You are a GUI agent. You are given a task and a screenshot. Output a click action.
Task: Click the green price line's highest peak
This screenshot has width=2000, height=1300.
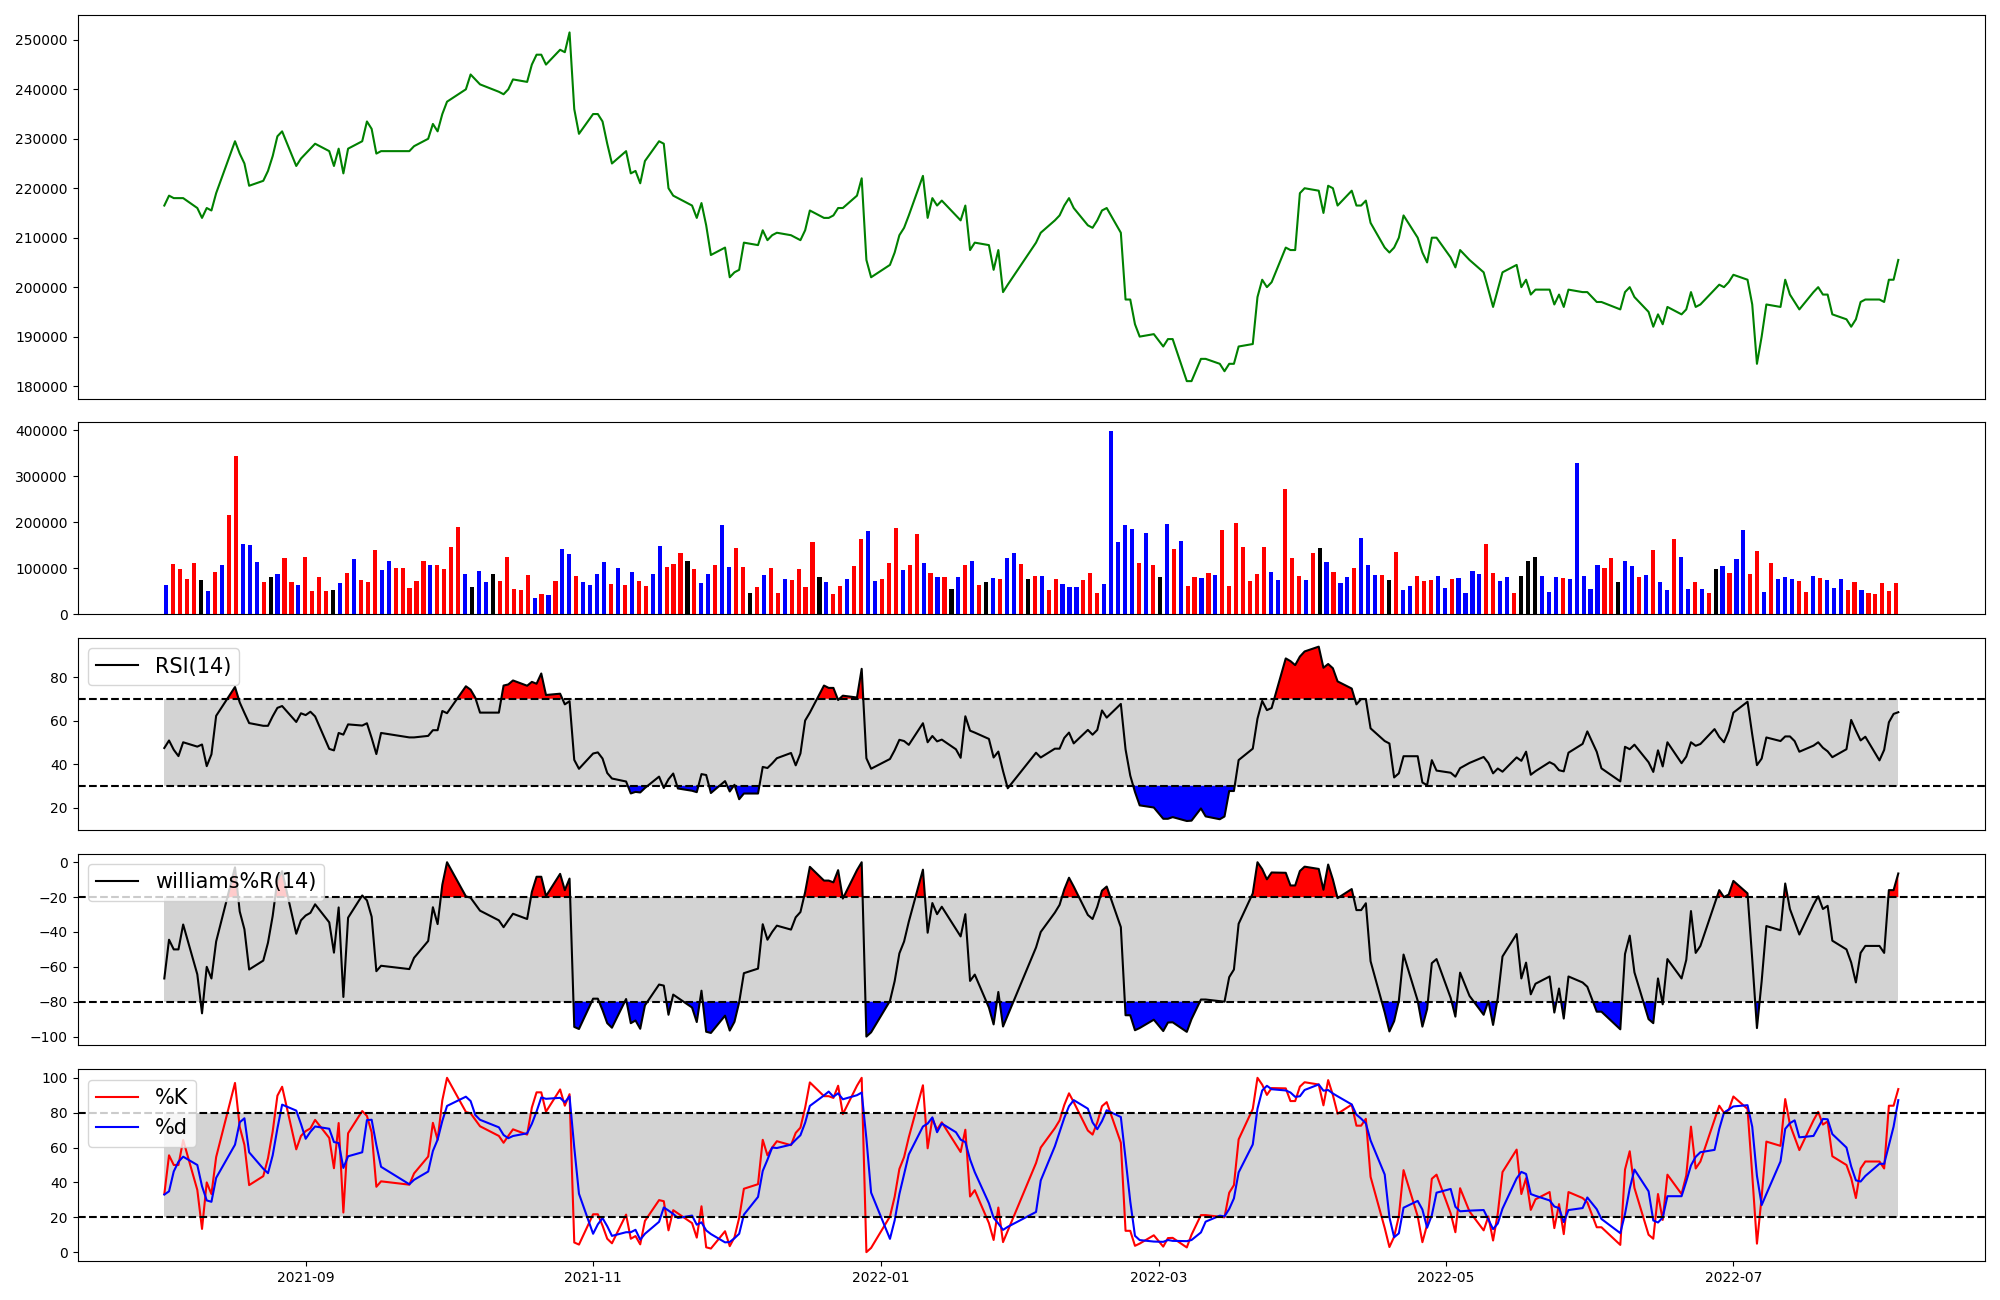569,34
